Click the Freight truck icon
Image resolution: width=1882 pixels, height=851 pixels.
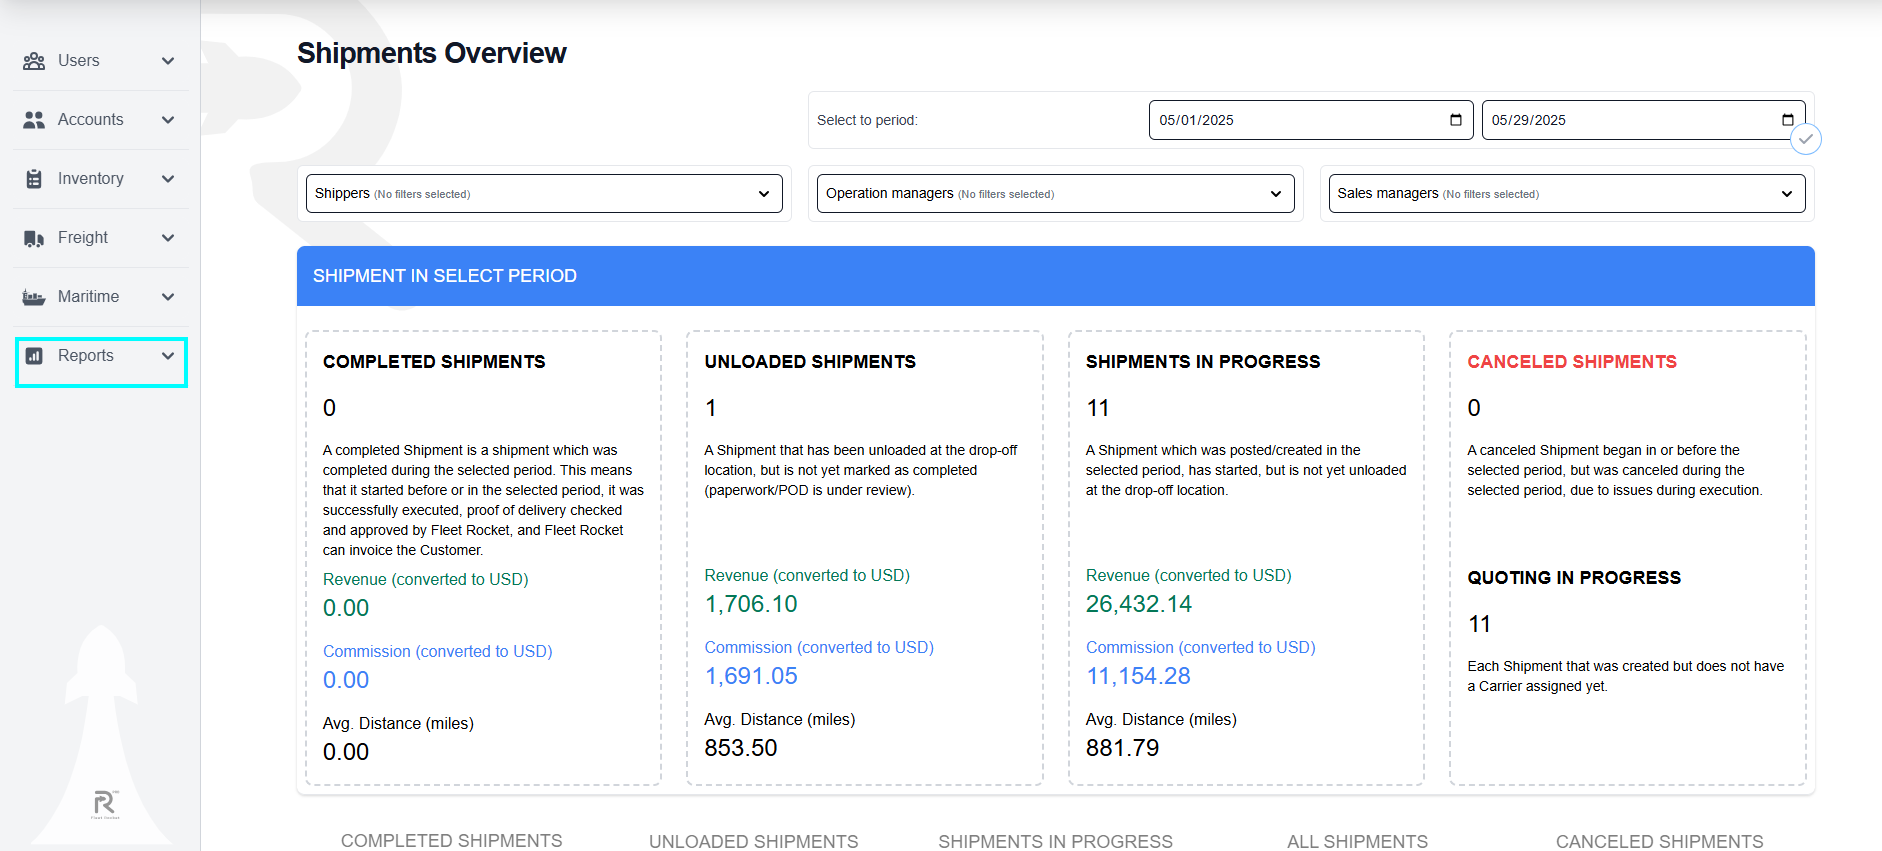34,238
